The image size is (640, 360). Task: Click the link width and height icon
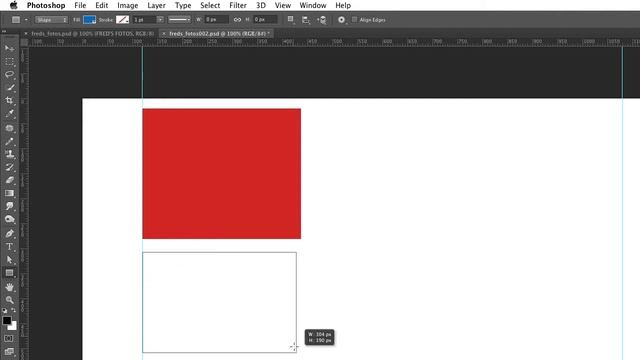coord(237,20)
